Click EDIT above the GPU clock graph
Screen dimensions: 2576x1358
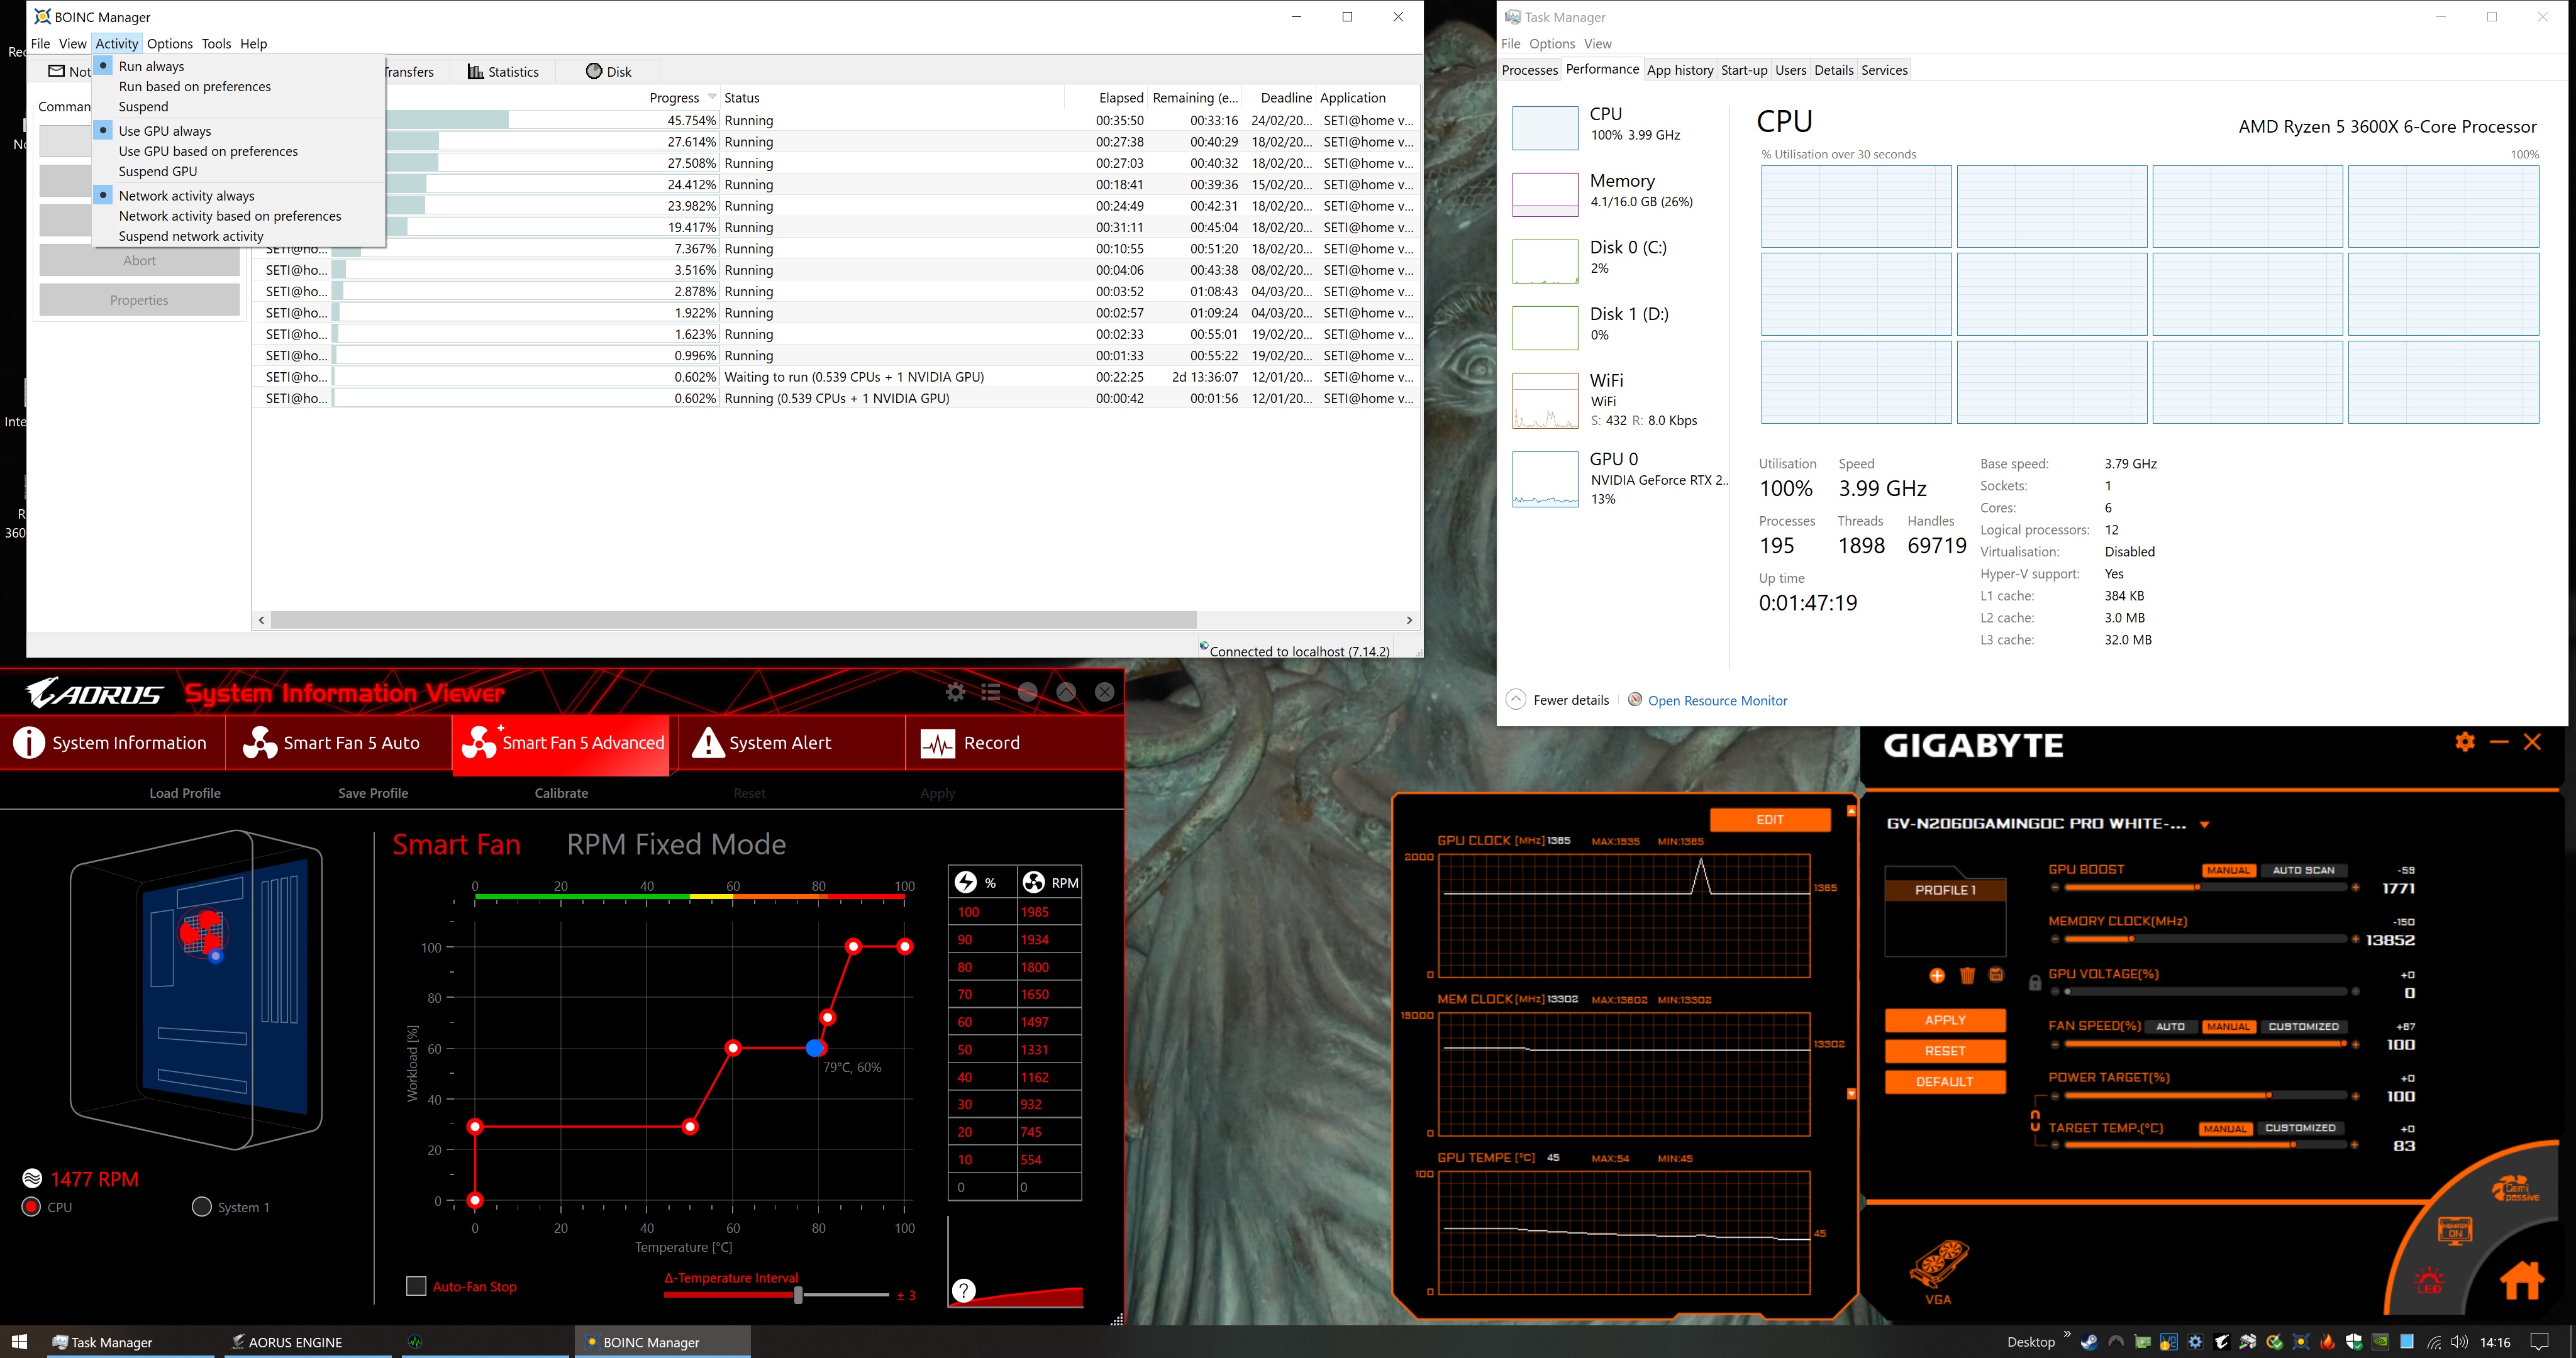(1770, 820)
